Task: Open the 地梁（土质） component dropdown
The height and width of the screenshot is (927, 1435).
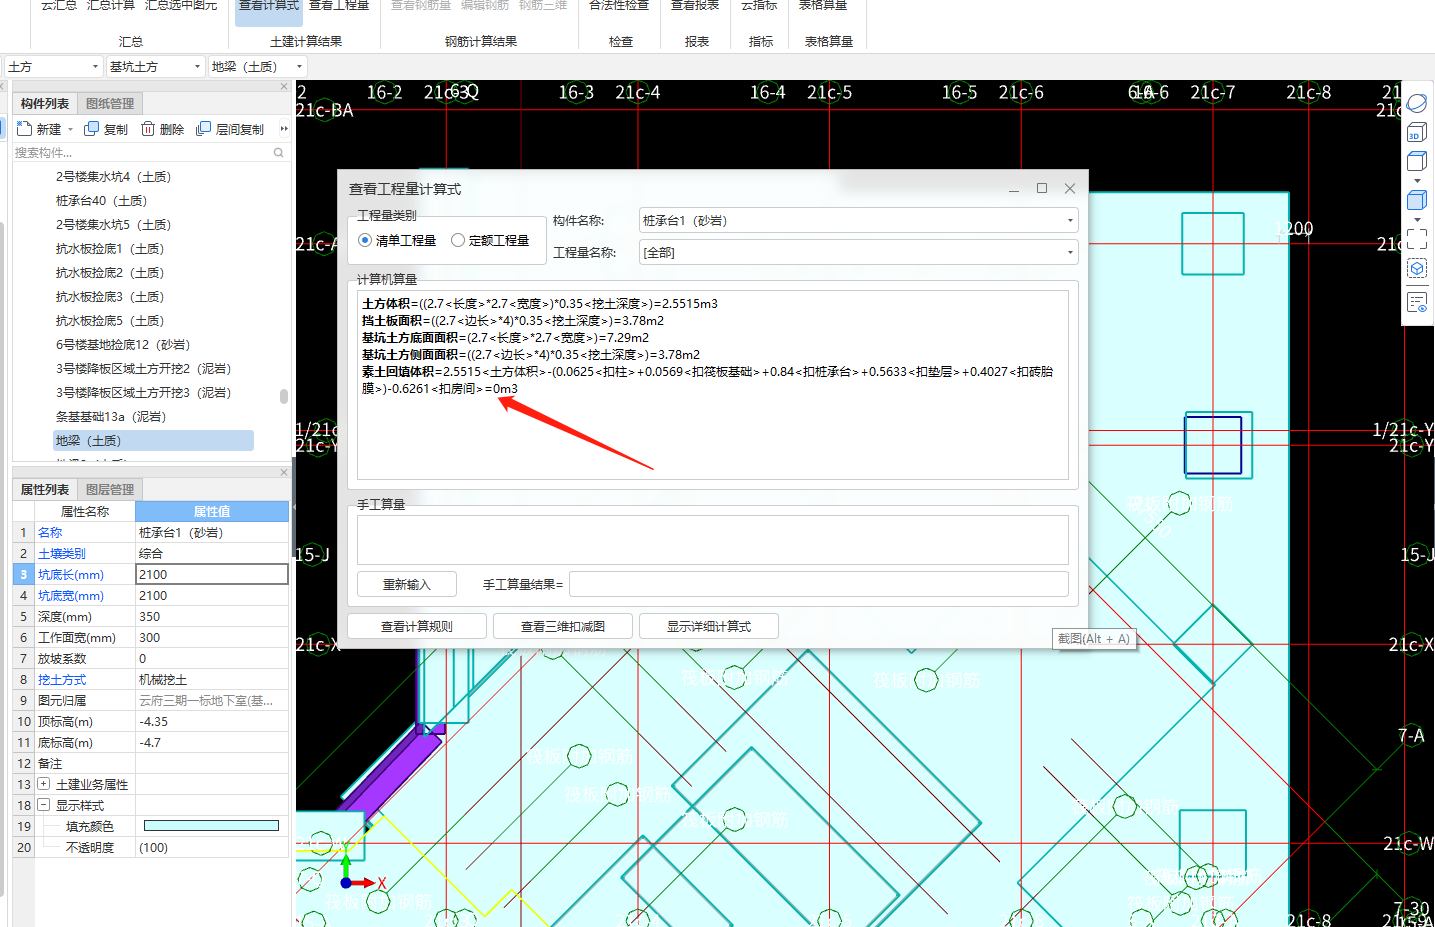Action: 299,67
